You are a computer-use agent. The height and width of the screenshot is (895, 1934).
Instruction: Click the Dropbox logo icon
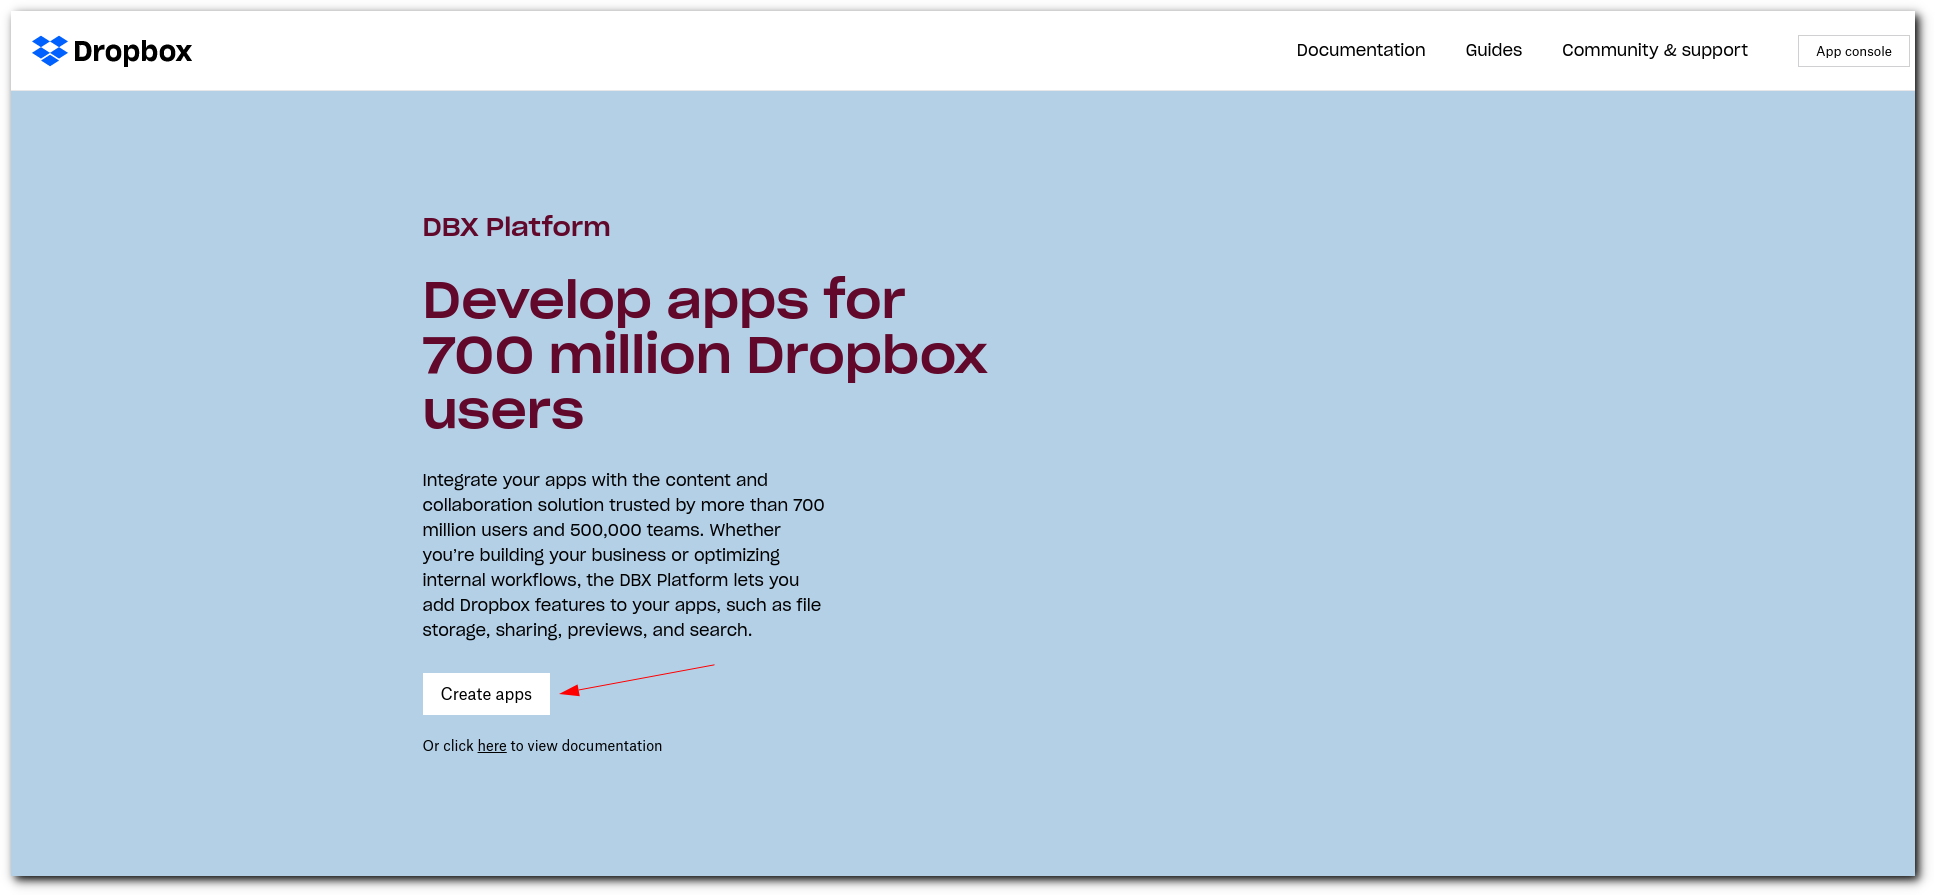pyautogui.click(x=50, y=51)
